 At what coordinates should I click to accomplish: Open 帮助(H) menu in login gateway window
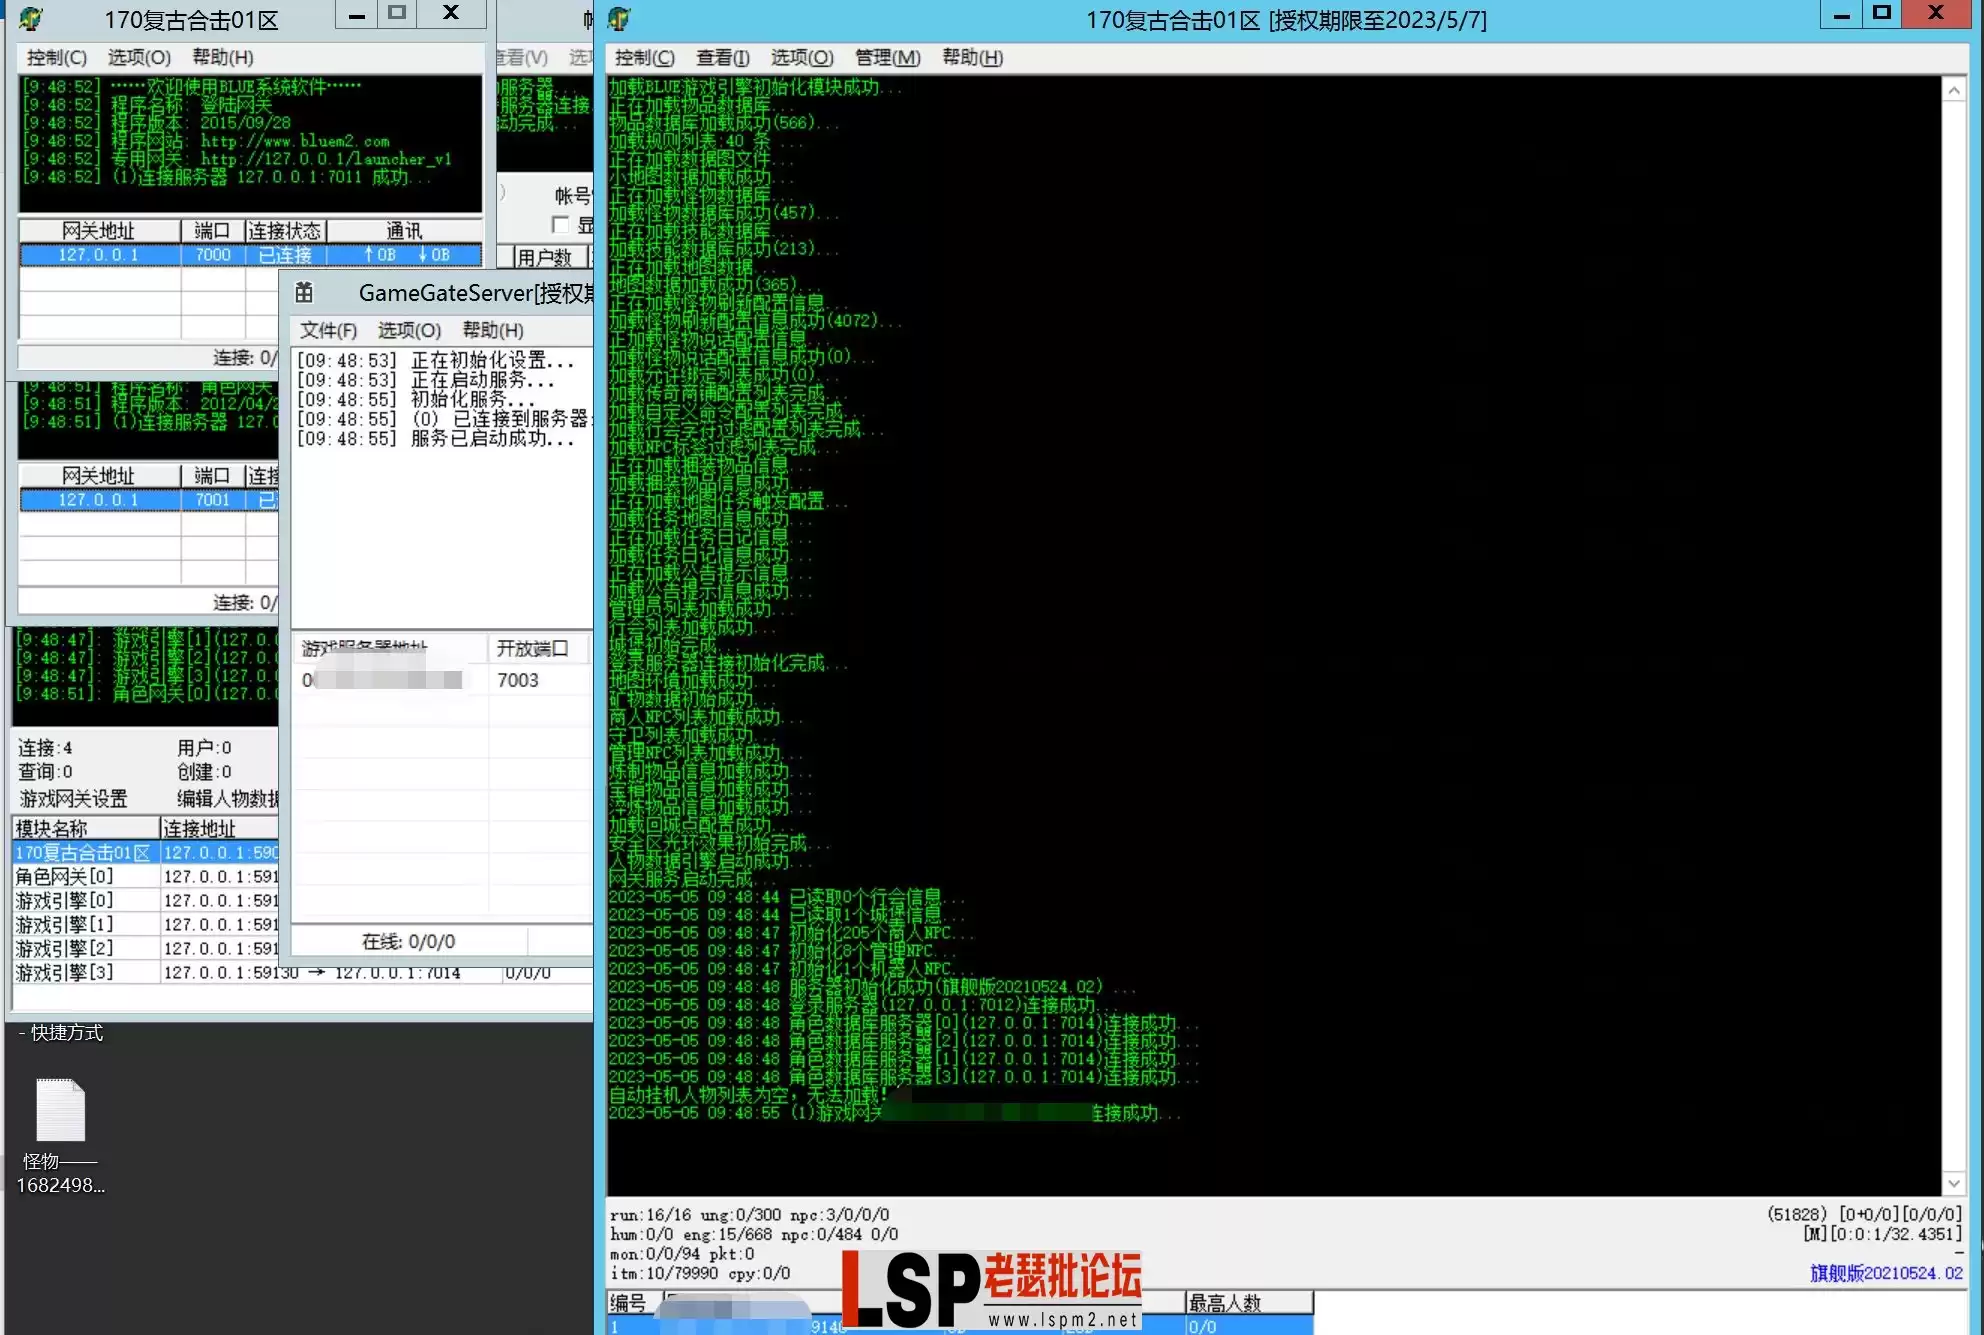[x=222, y=58]
